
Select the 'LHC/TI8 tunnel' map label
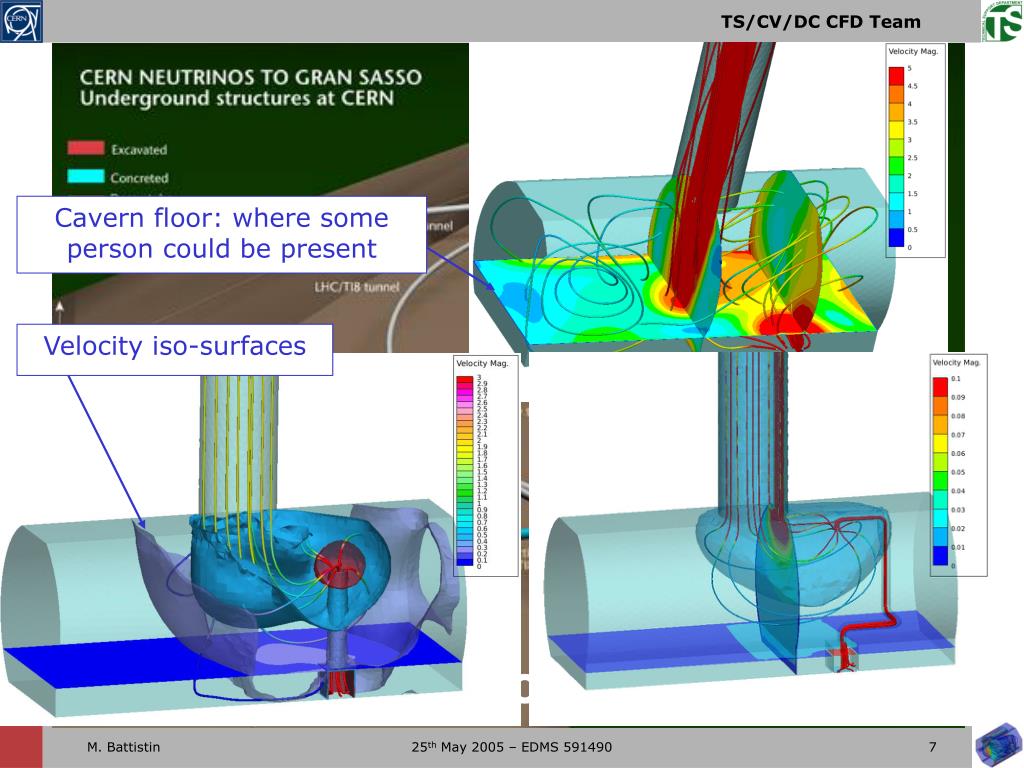click(357, 287)
